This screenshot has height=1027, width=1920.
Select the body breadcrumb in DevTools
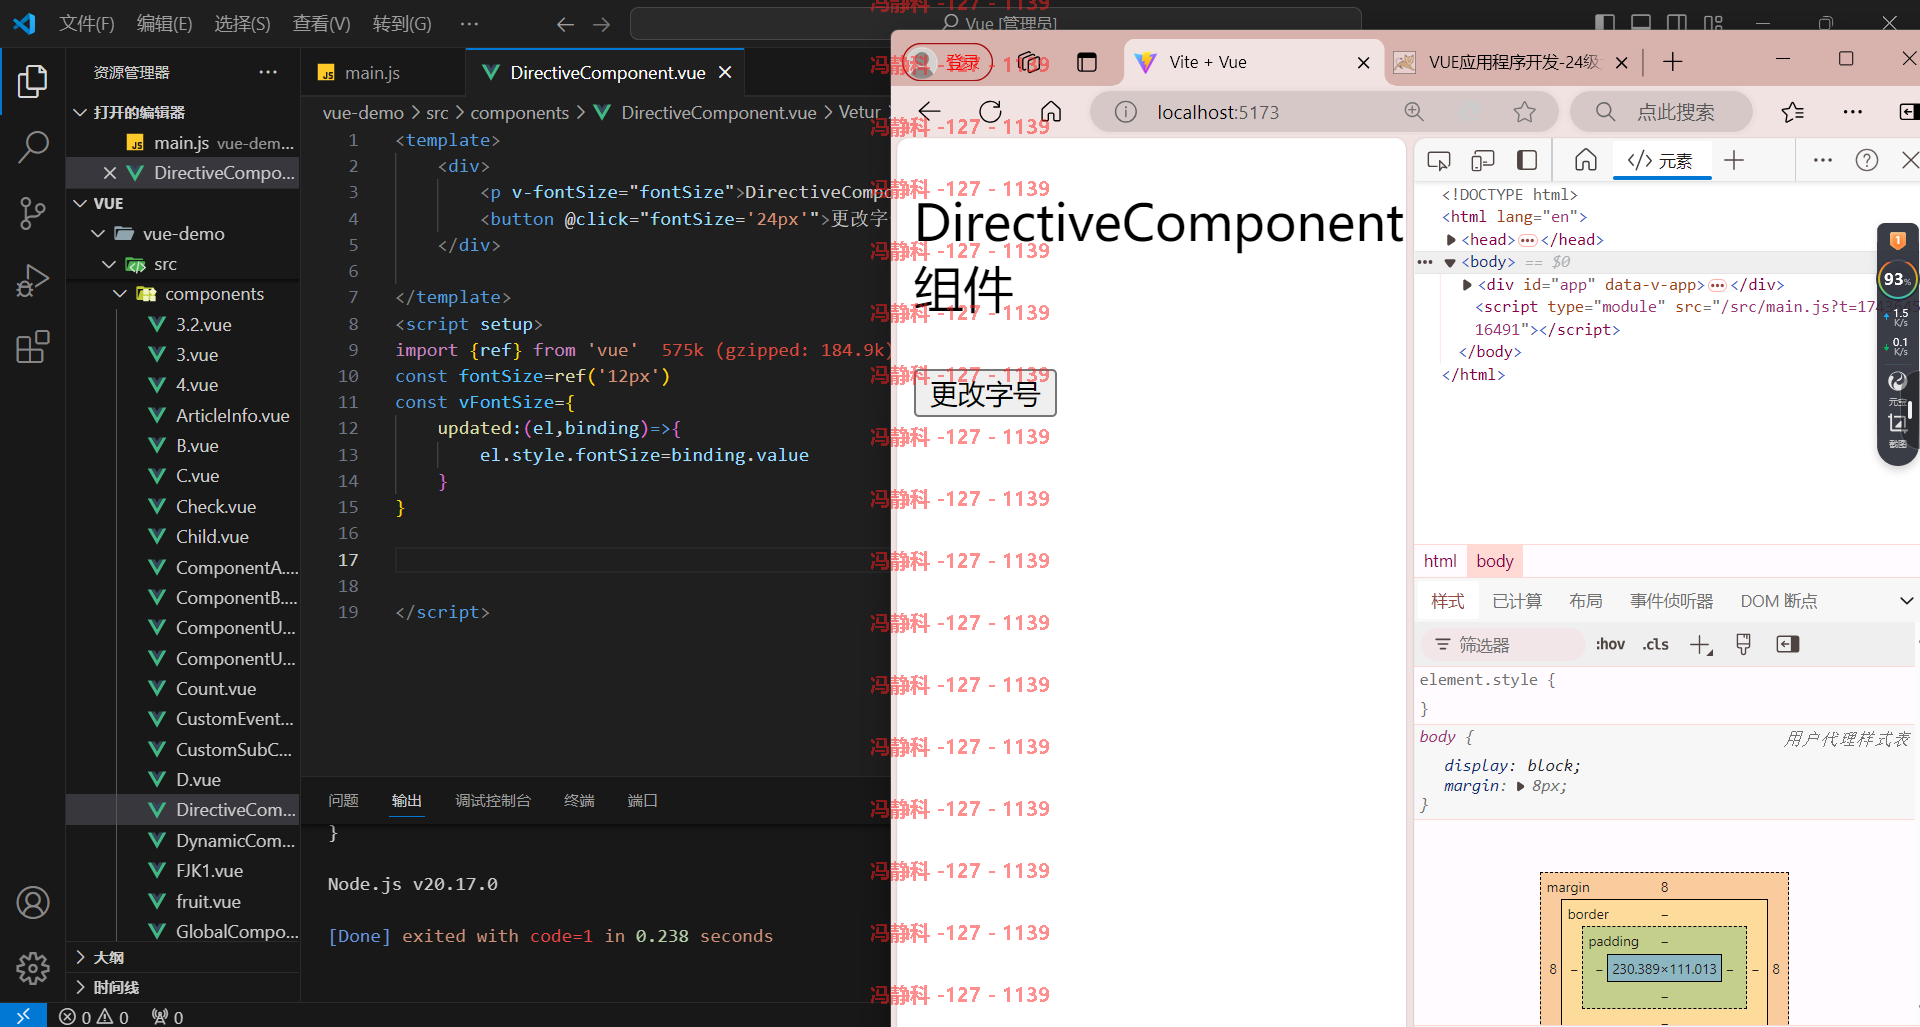1495,561
